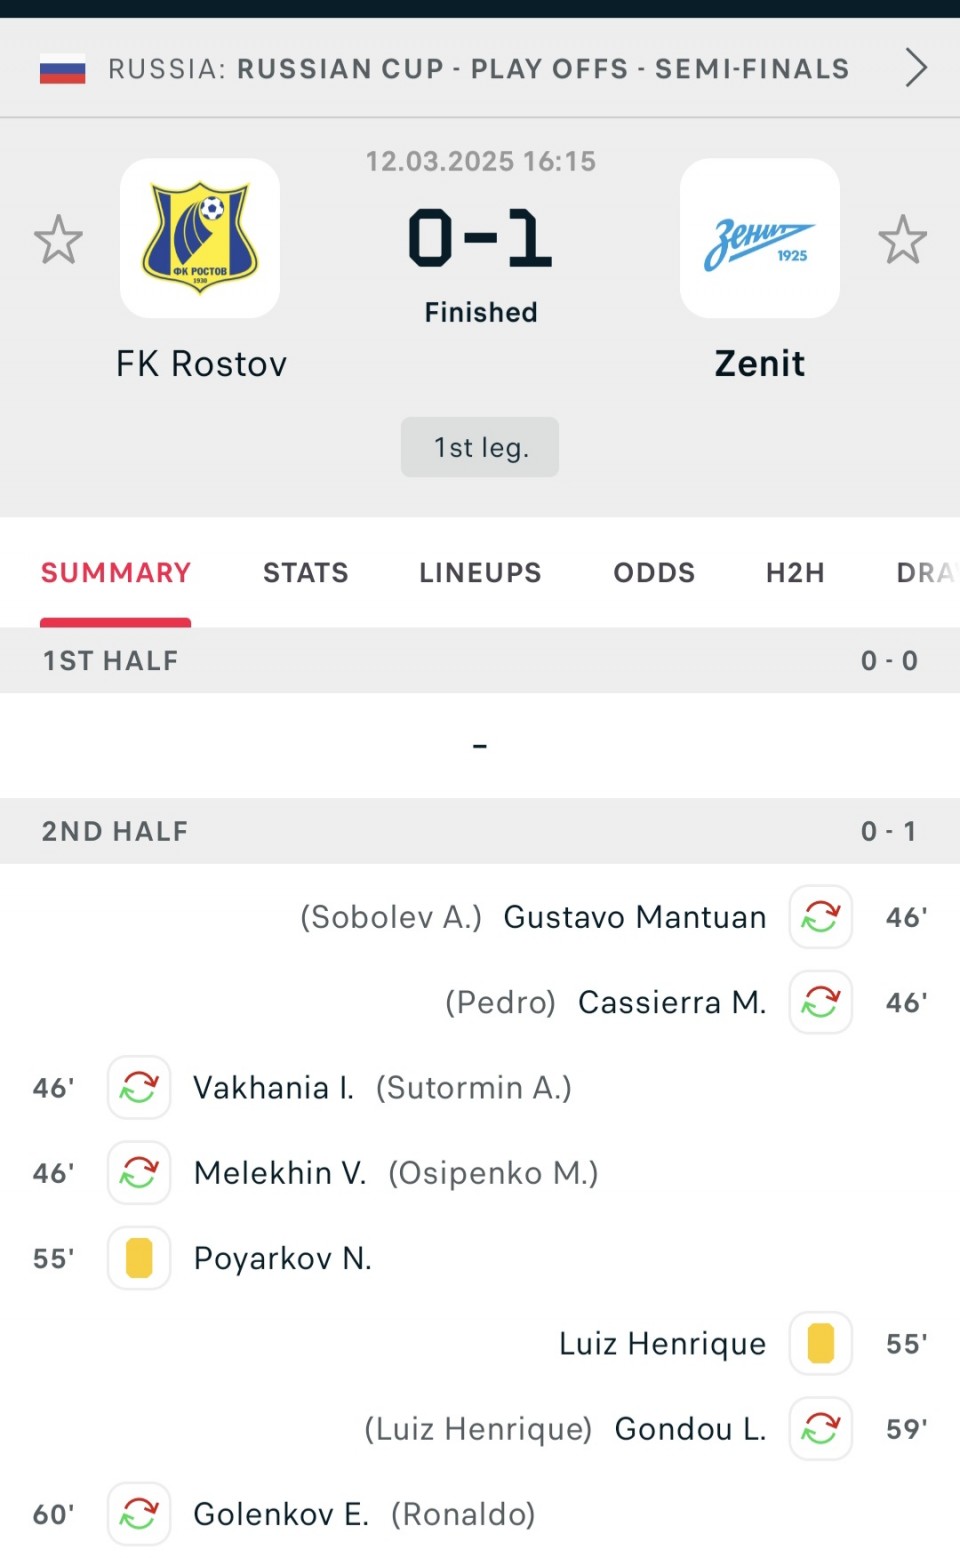
Task: Tap player name Cassierra M.
Action: click(672, 1002)
